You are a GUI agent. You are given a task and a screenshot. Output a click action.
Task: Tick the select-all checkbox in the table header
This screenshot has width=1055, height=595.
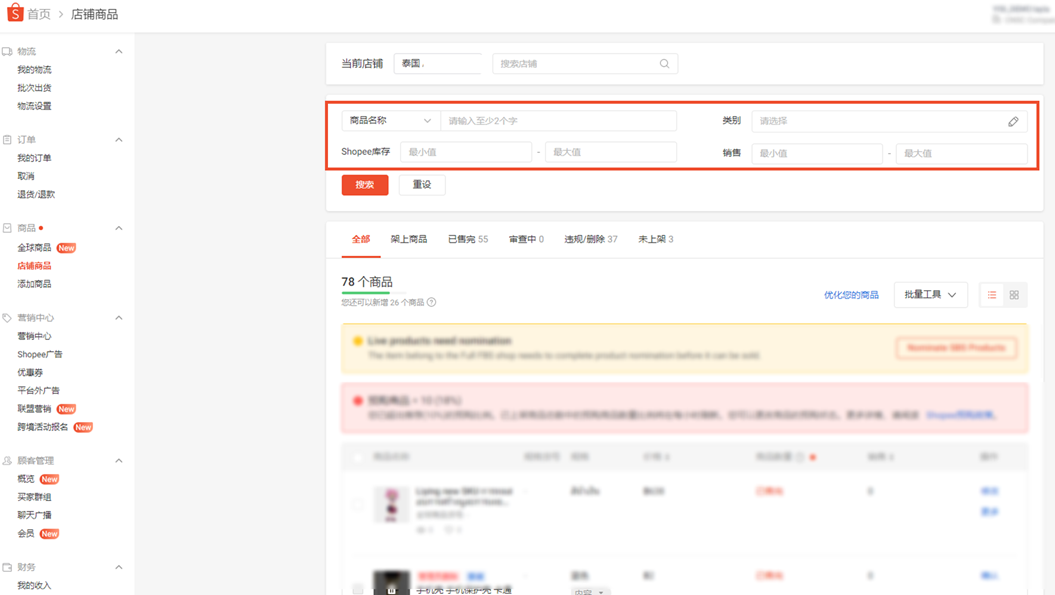(x=357, y=457)
